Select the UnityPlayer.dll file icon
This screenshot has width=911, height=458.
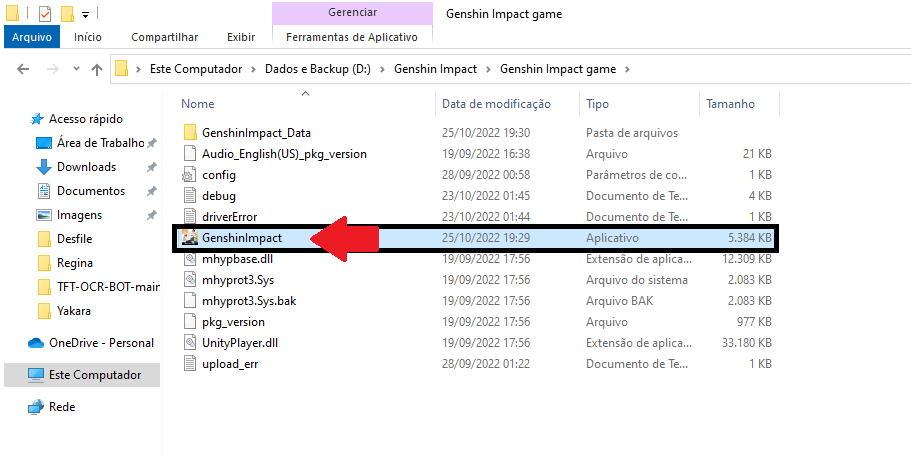click(190, 342)
